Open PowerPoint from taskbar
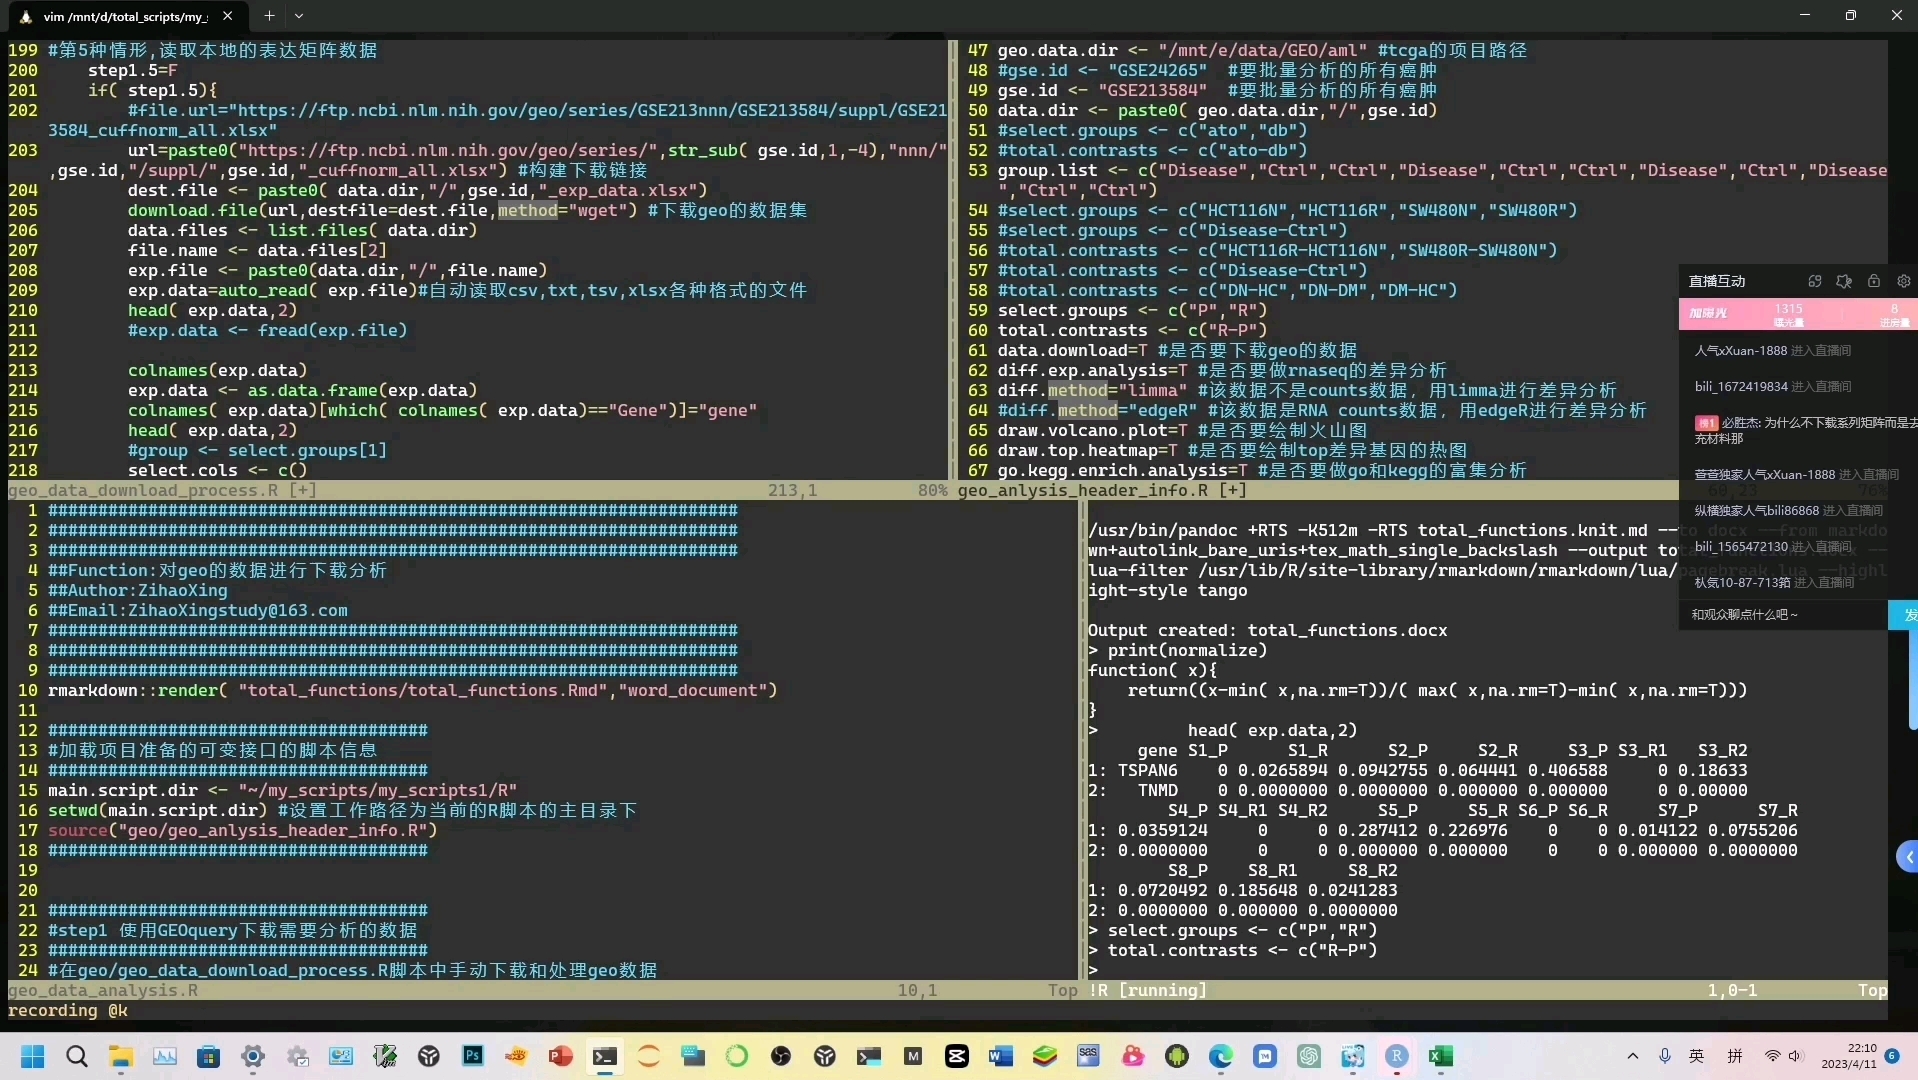 561,1056
